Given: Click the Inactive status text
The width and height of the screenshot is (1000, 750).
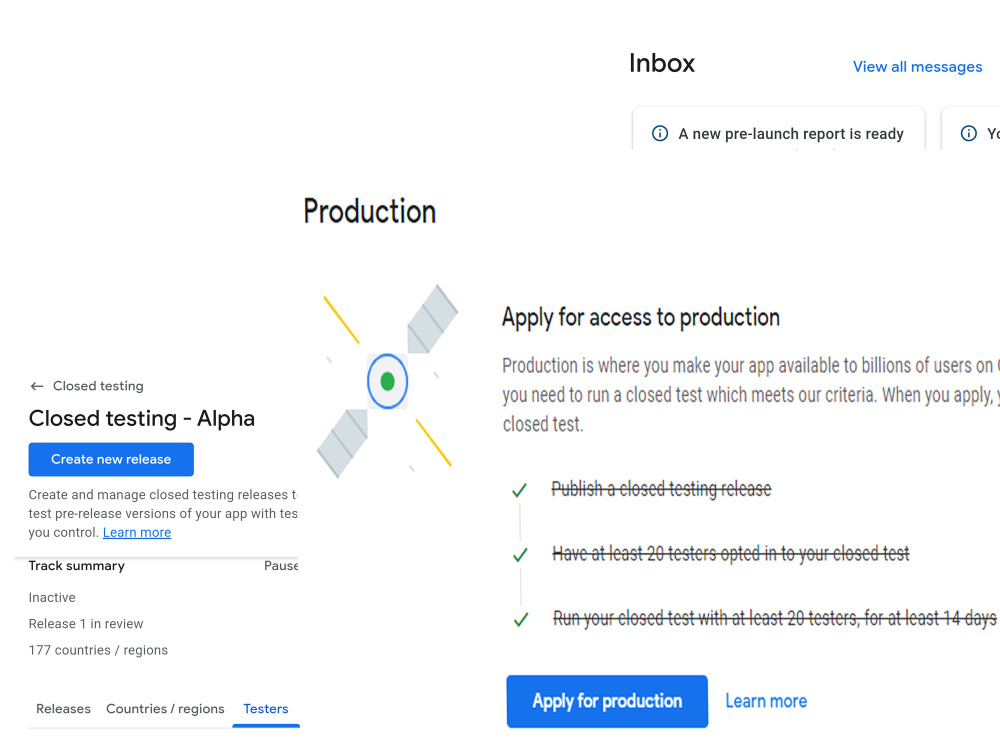Looking at the screenshot, I should 52,598.
